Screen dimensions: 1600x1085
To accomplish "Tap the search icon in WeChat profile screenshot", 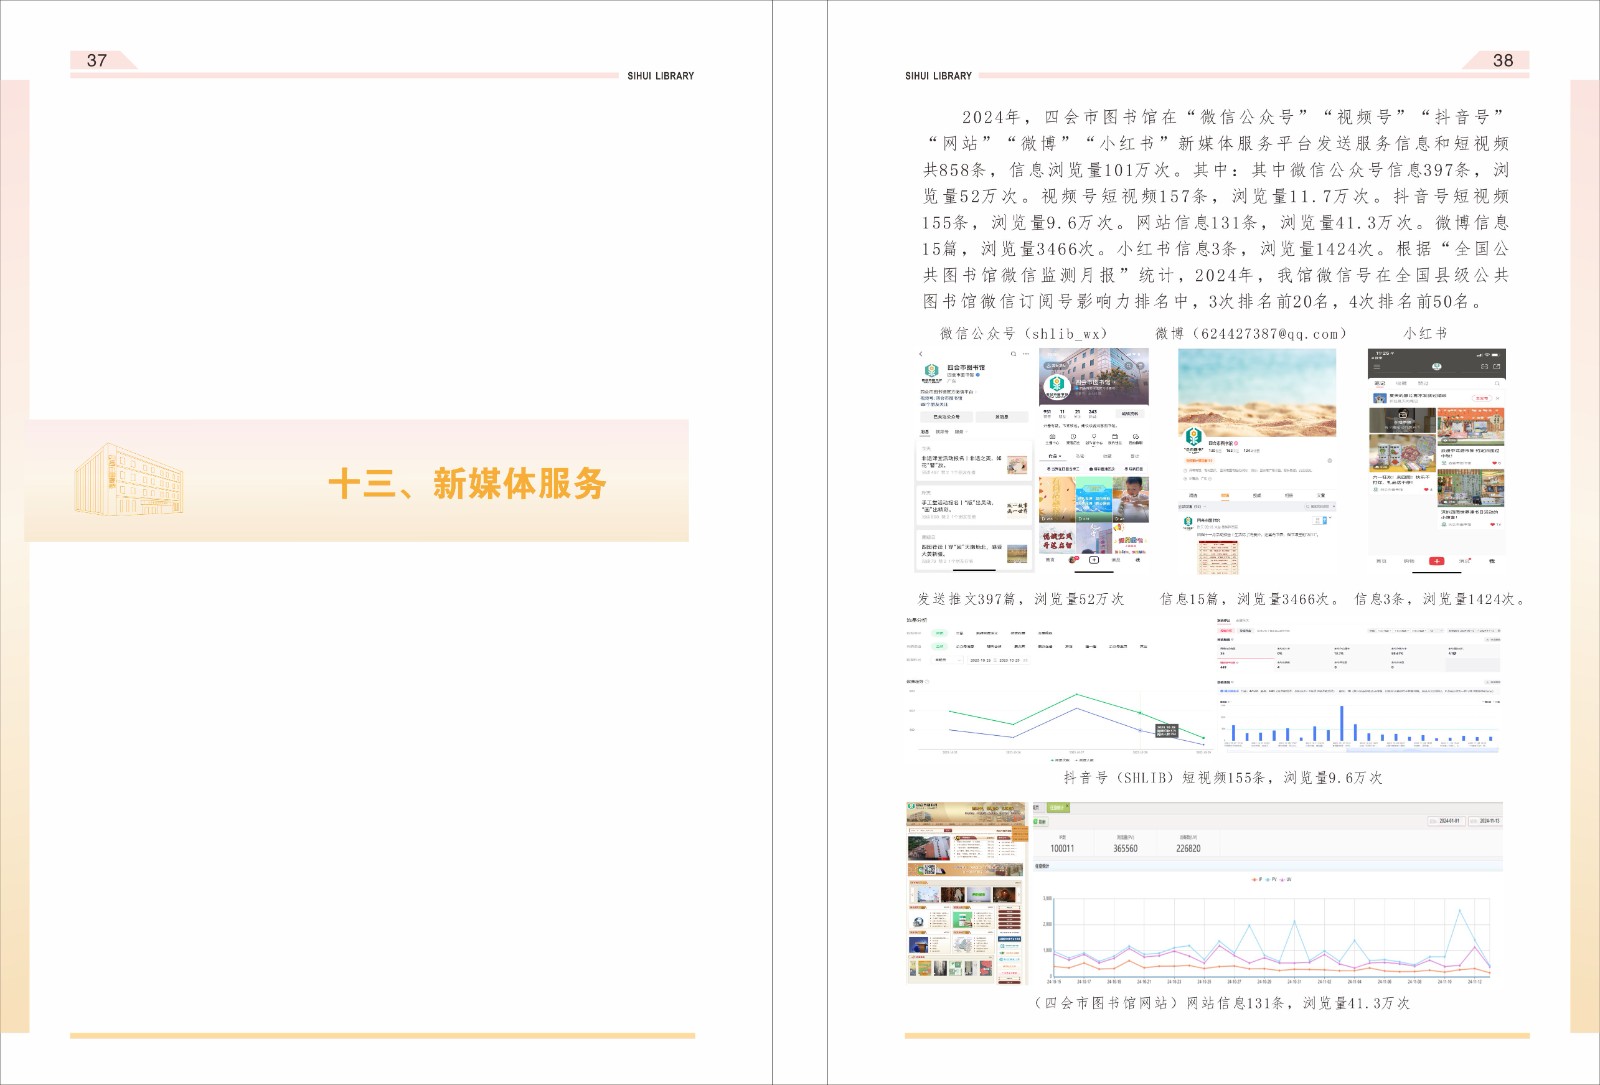I will pyautogui.click(x=1013, y=354).
